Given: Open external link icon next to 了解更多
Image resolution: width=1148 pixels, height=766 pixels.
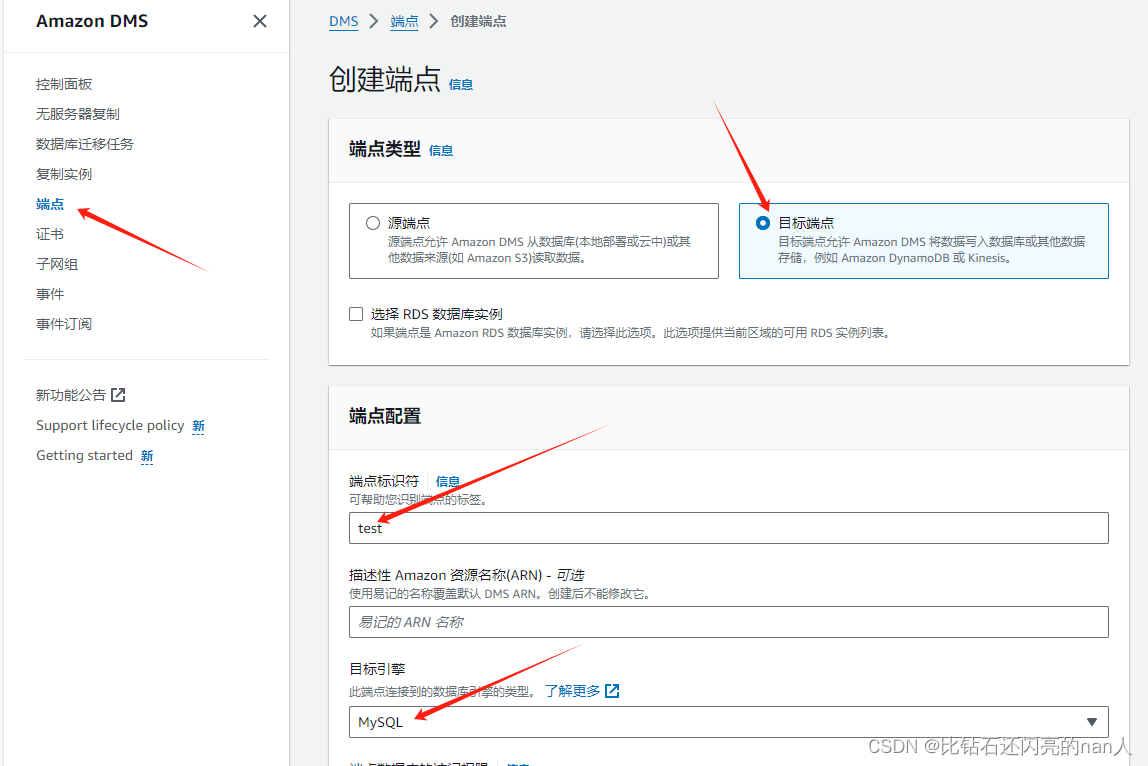Looking at the screenshot, I should tap(612, 691).
